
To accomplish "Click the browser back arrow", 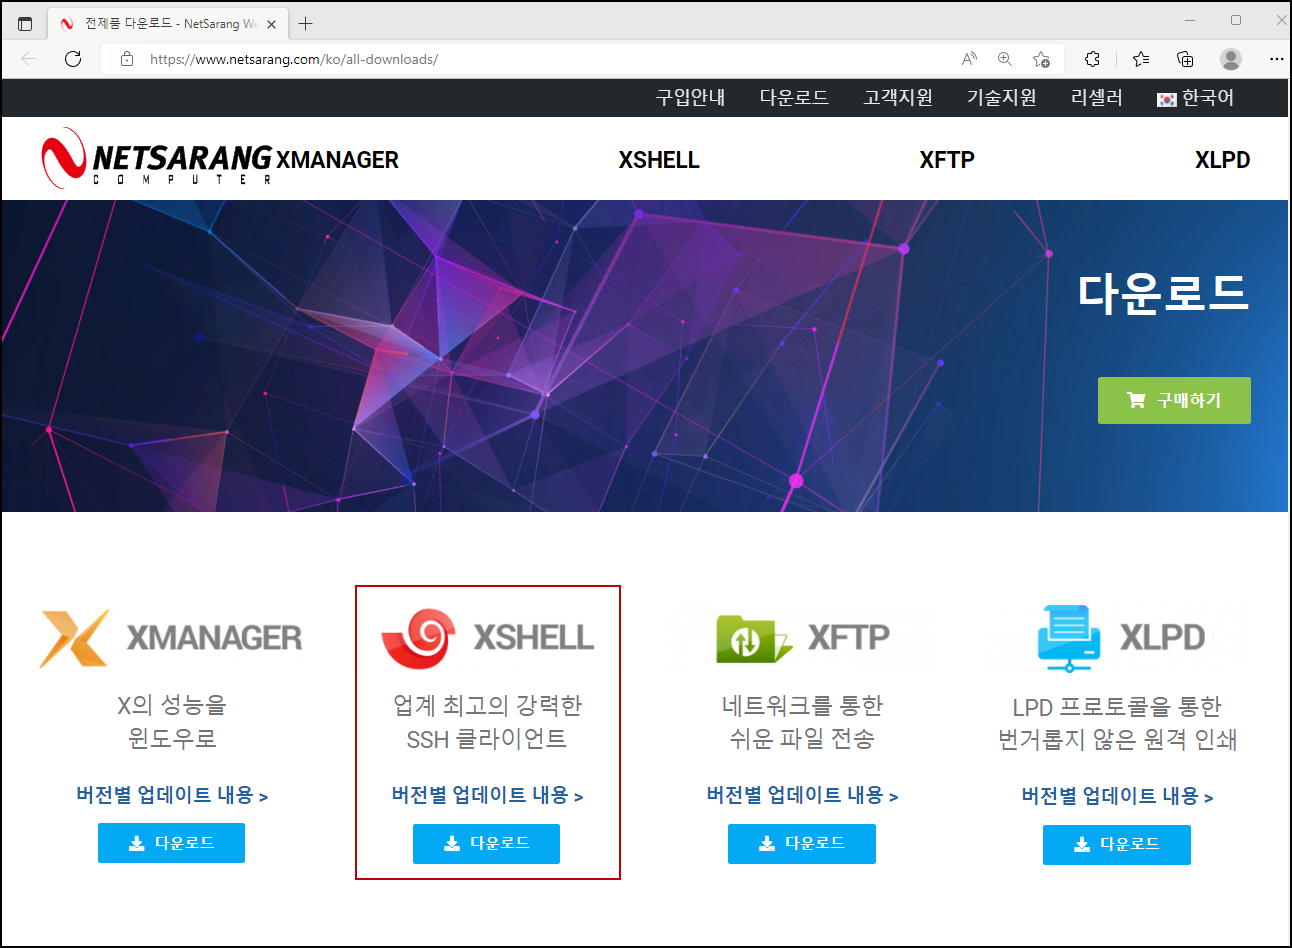I will 29,59.
